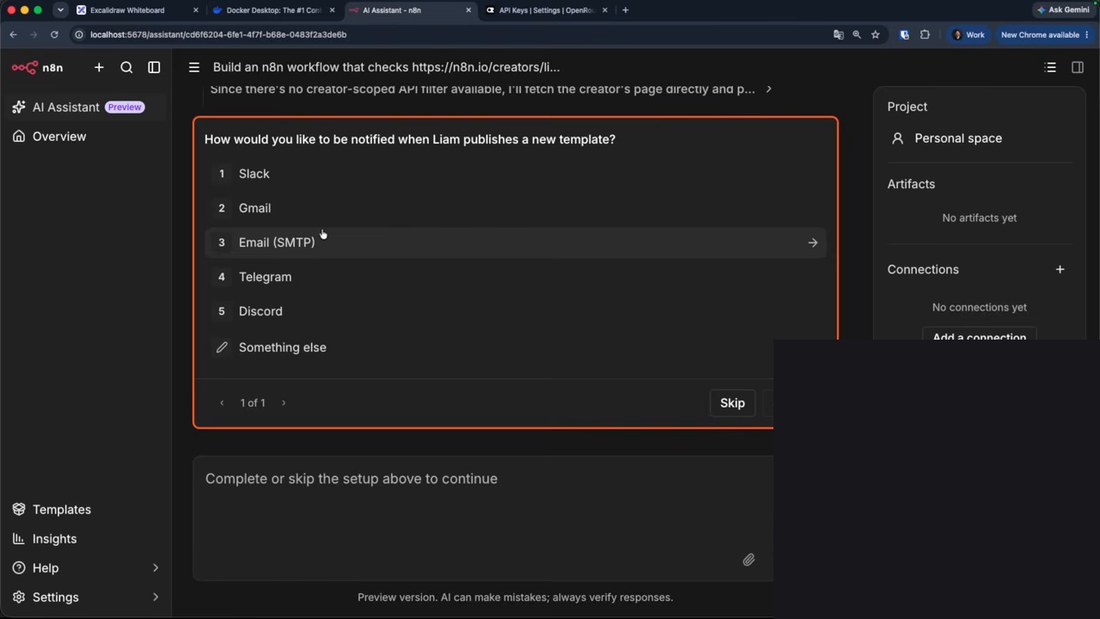1100x619 pixels.
Task: Open search with magnifier icon
Action: [126, 67]
